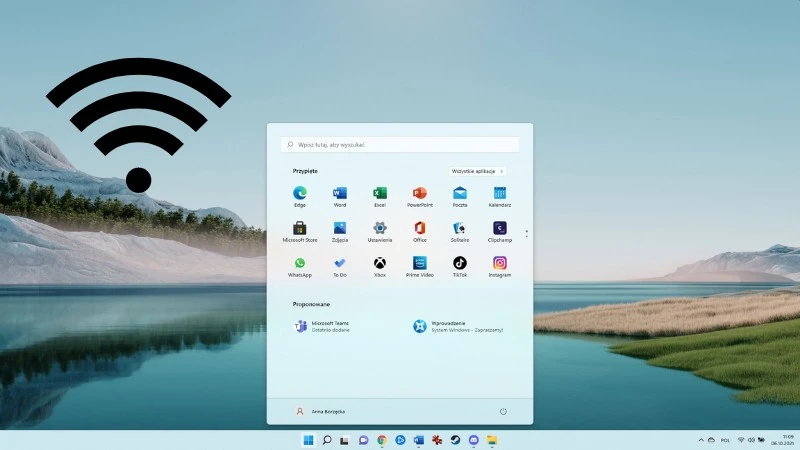Open the Chat icon on taskbar
The width and height of the screenshot is (800, 450).
pyautogui.click(x=363, y=440)
